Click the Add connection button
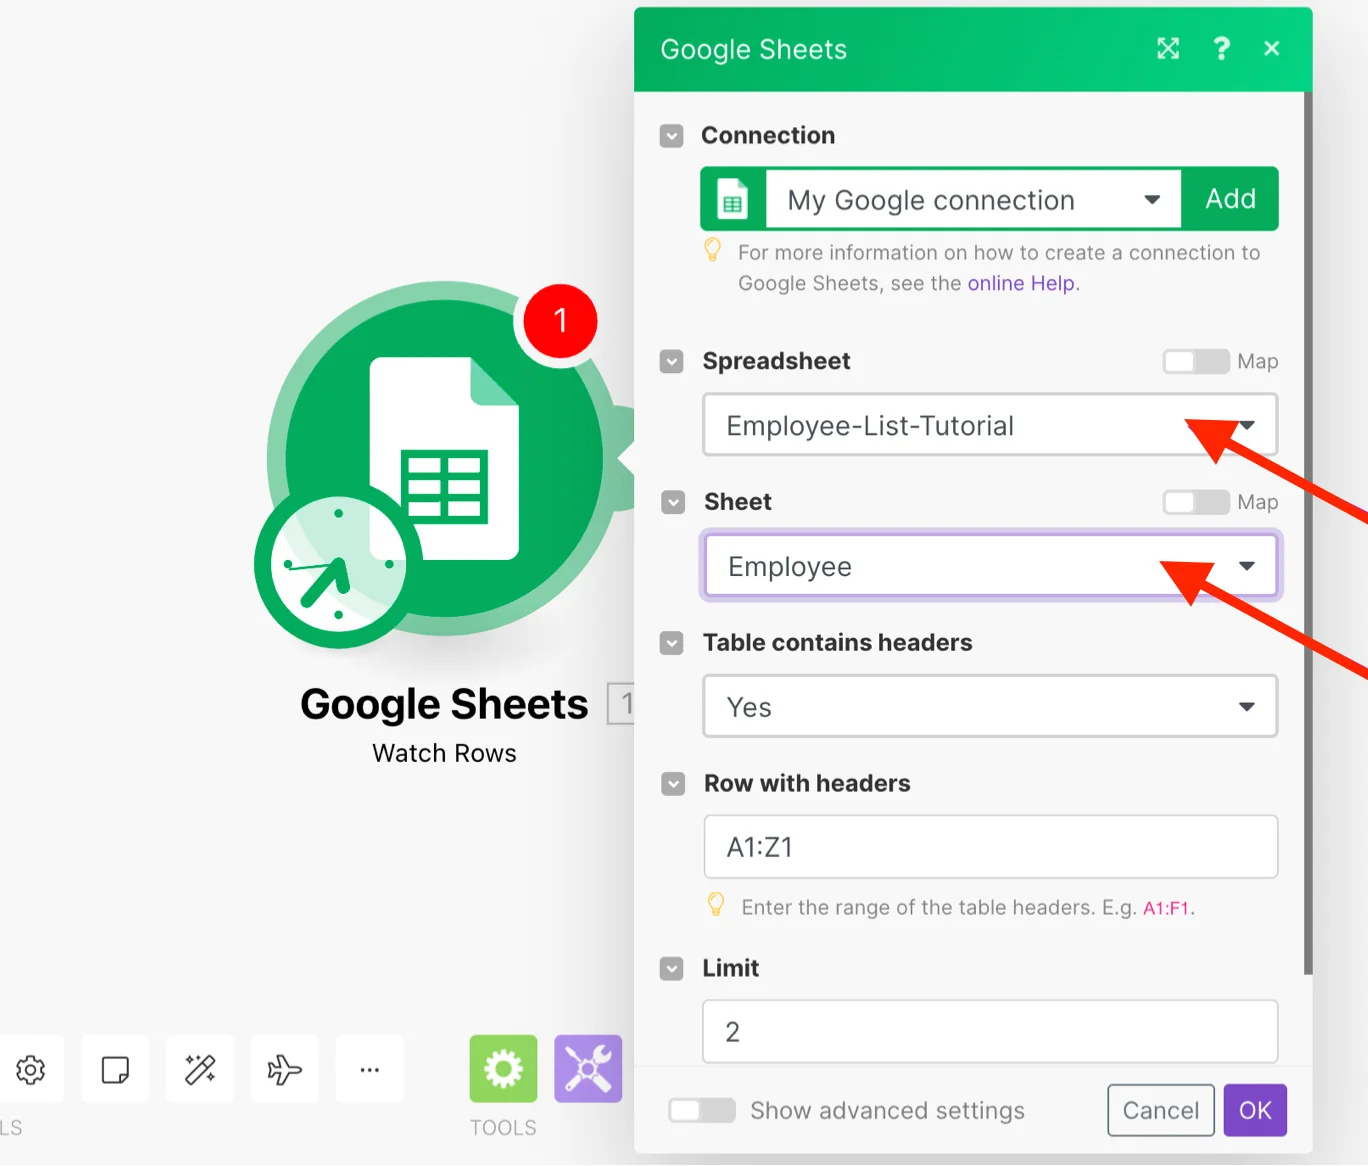Screen dimensions: 1368x1166 click(x=1230, y=199)
